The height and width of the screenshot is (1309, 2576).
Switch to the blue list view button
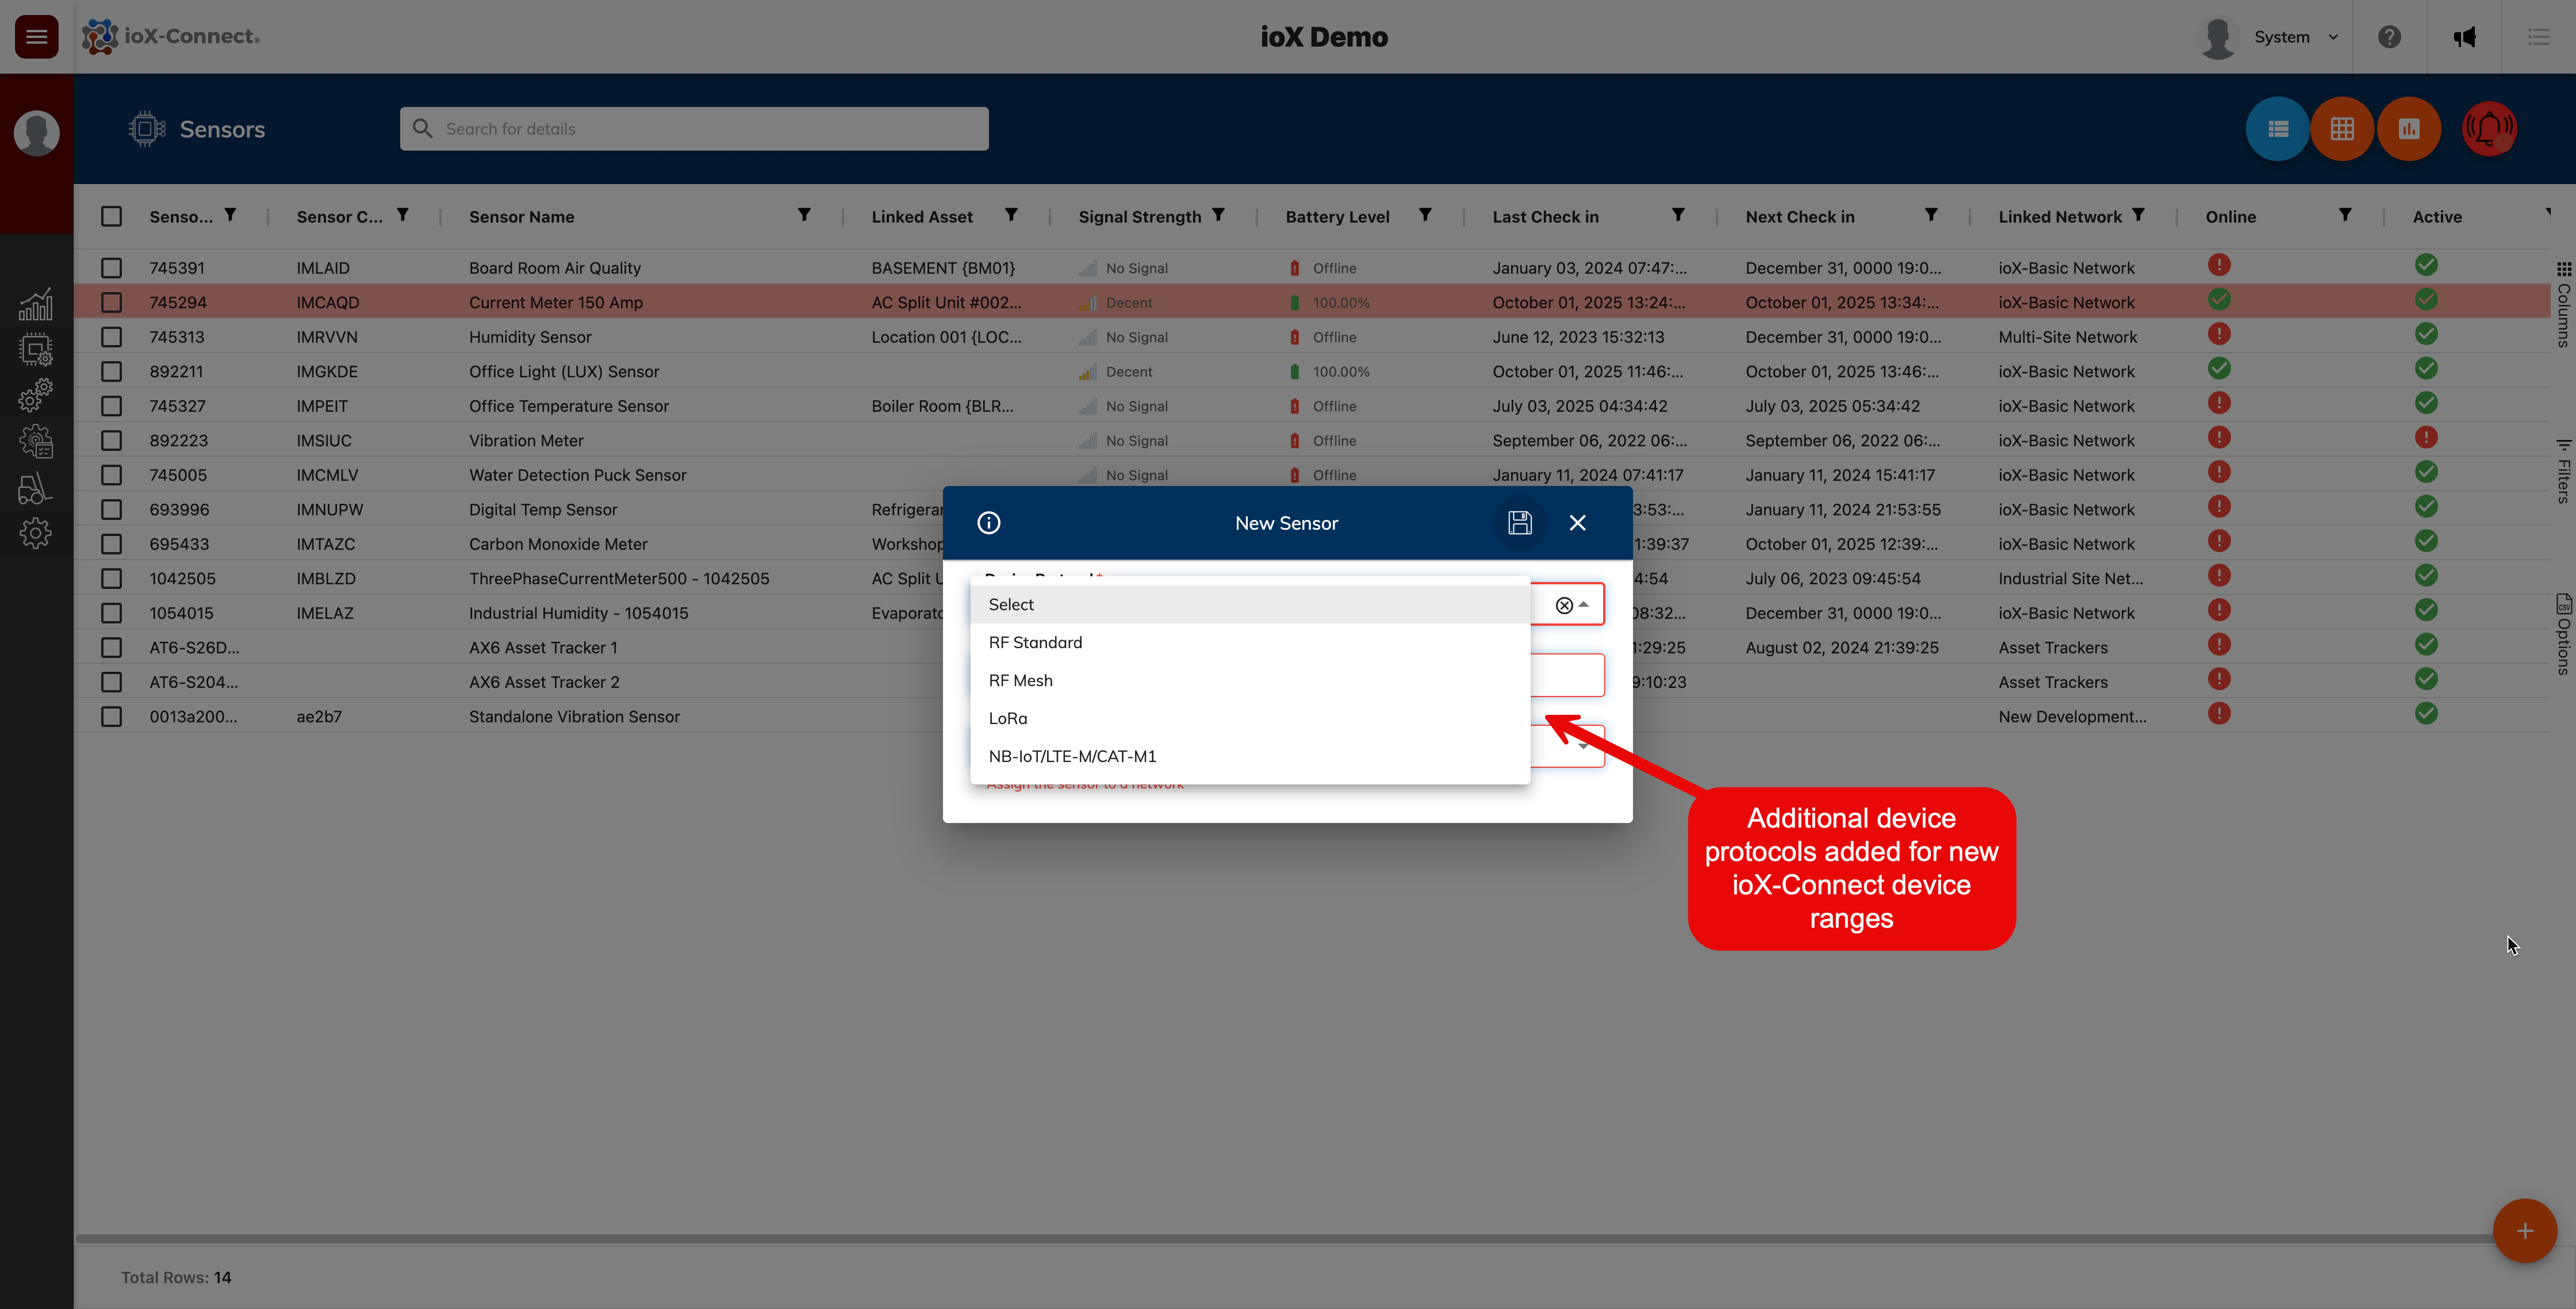click(x=2277, y=129)
